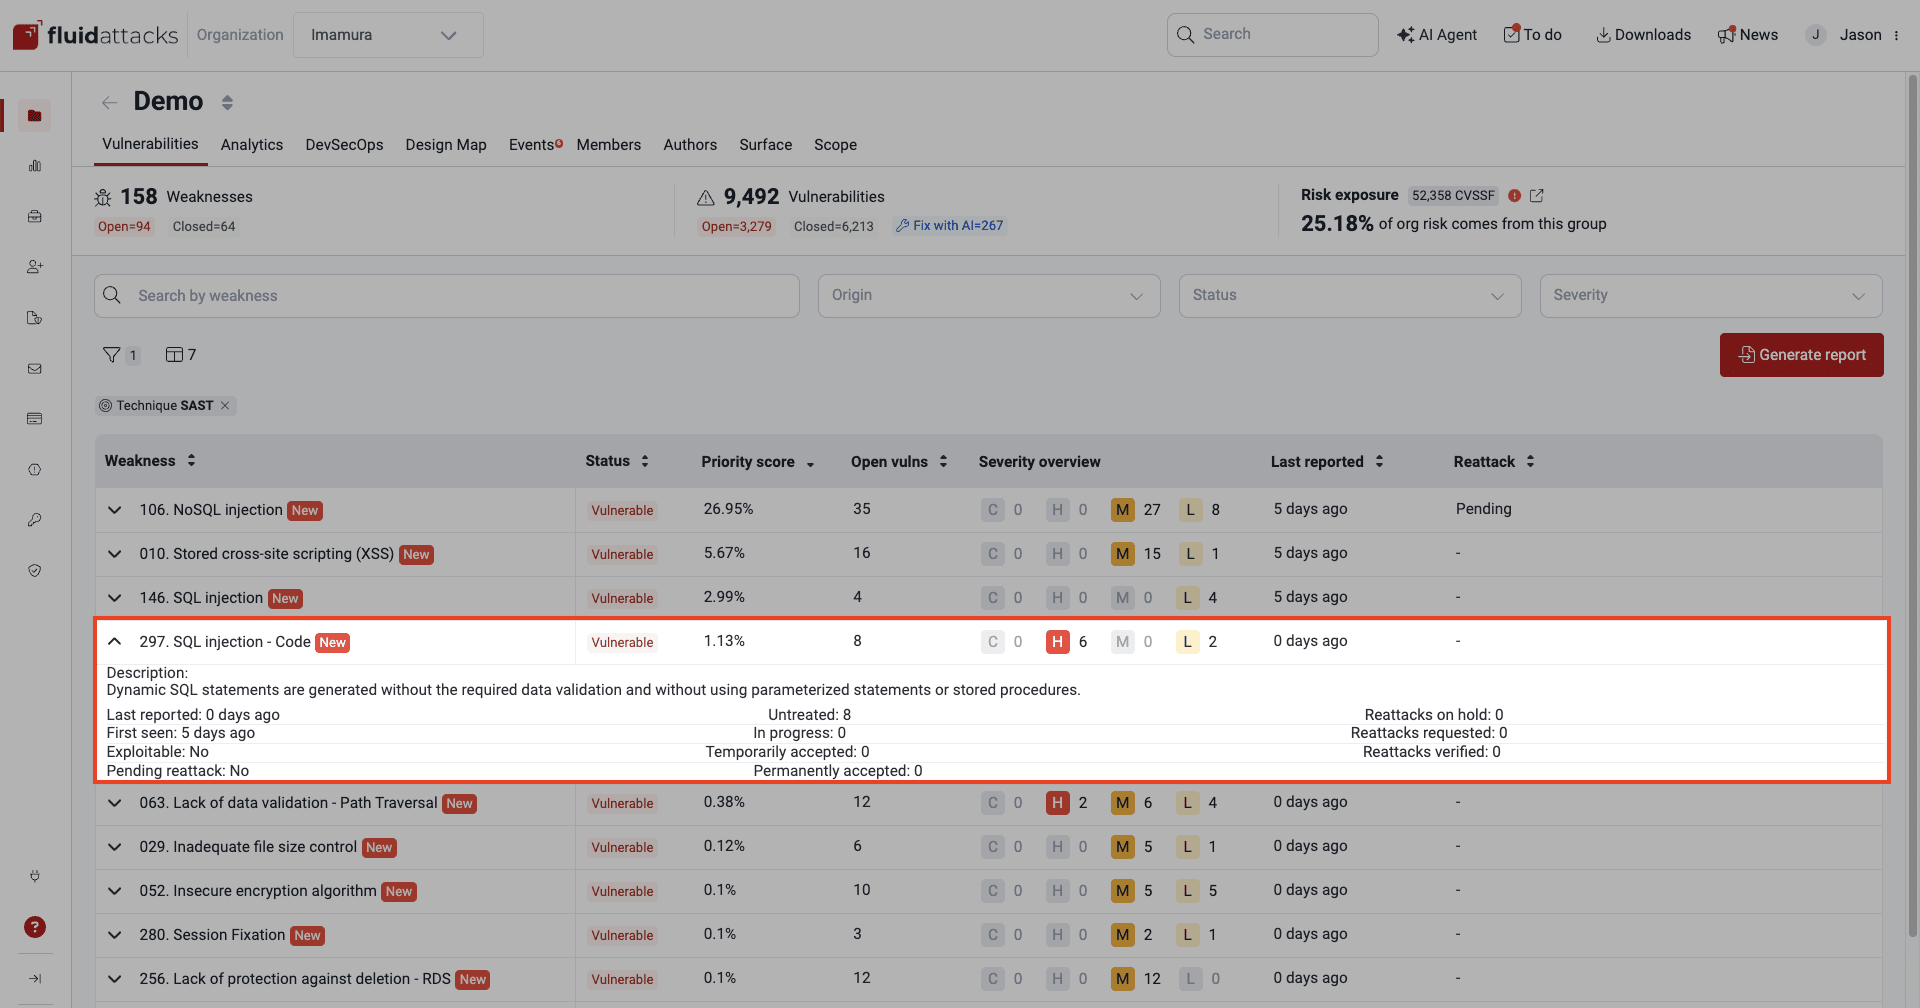Image resolution: width=1920 pixels, height=1008 pixels.
Task: Click the Generate report button
Action: click(1802, 355)
